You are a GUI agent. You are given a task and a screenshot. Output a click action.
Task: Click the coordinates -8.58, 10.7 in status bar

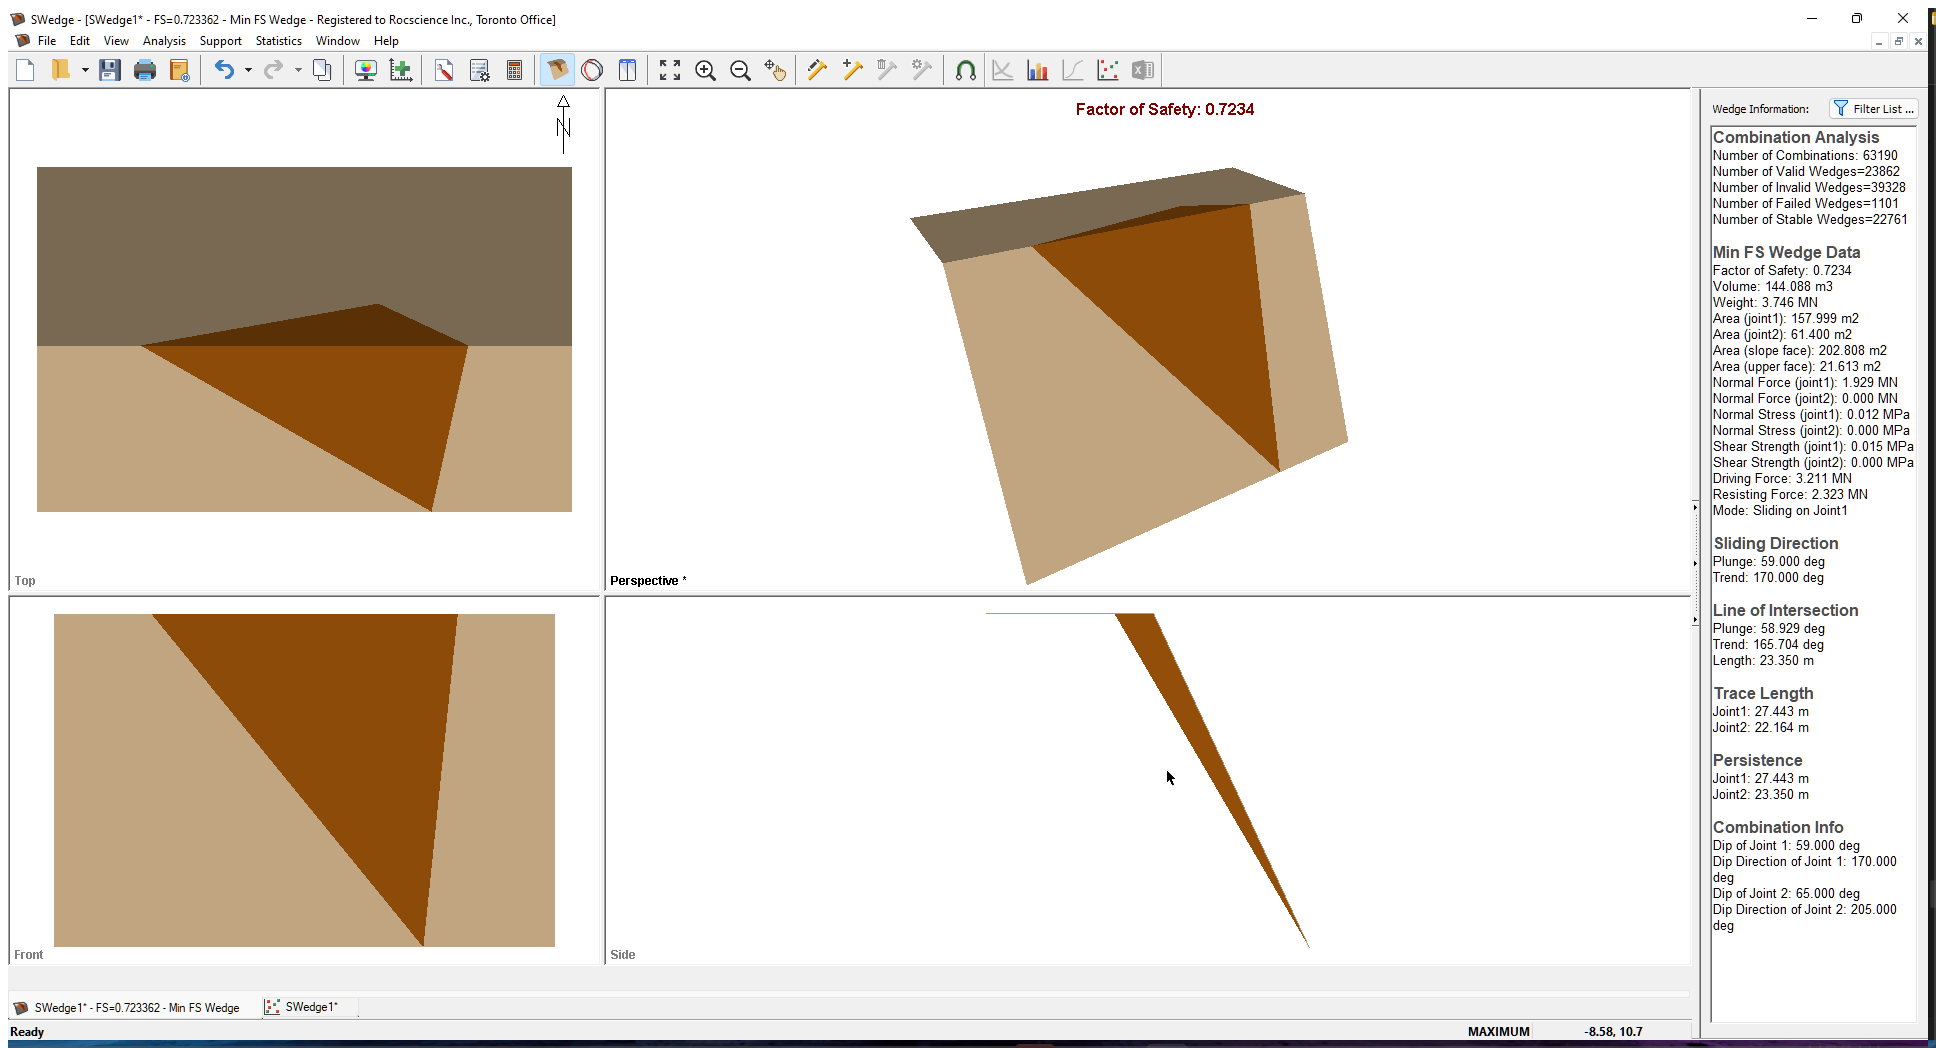[x=1613, y=1032]
